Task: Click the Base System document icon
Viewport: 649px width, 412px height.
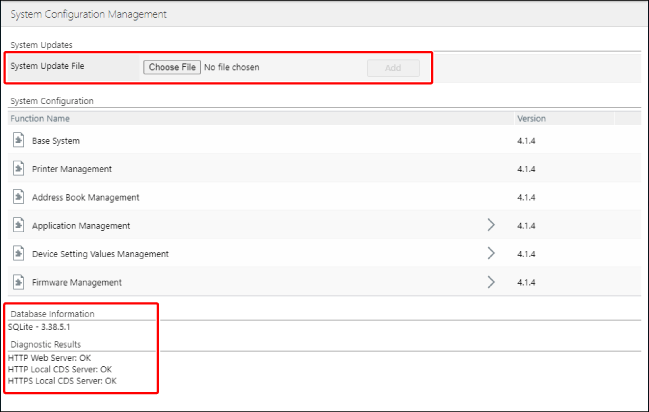Action: tap(19, 141)
